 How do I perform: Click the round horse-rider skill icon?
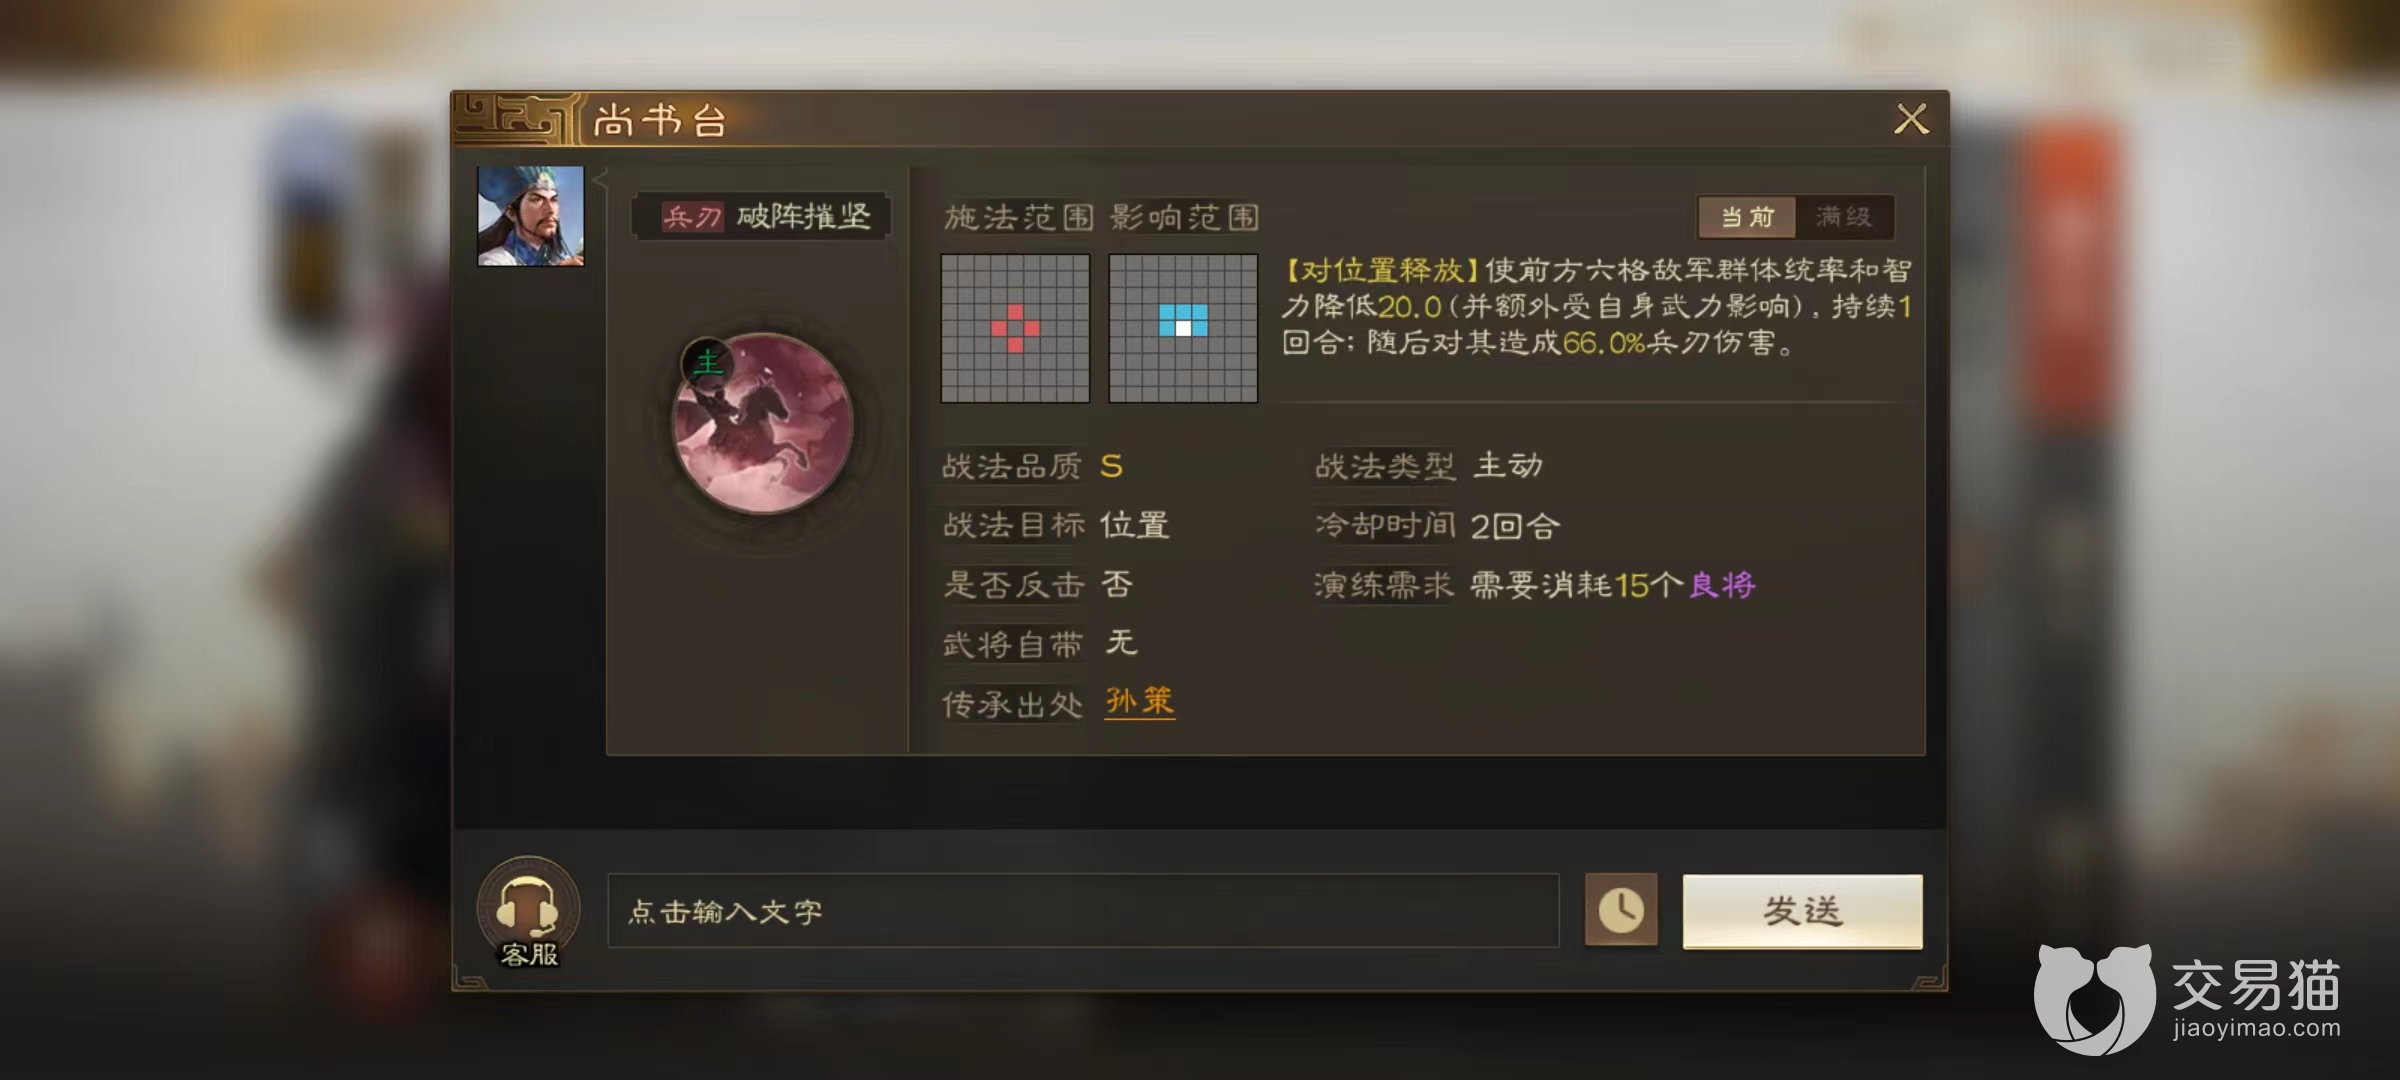[x=763, y=424]
